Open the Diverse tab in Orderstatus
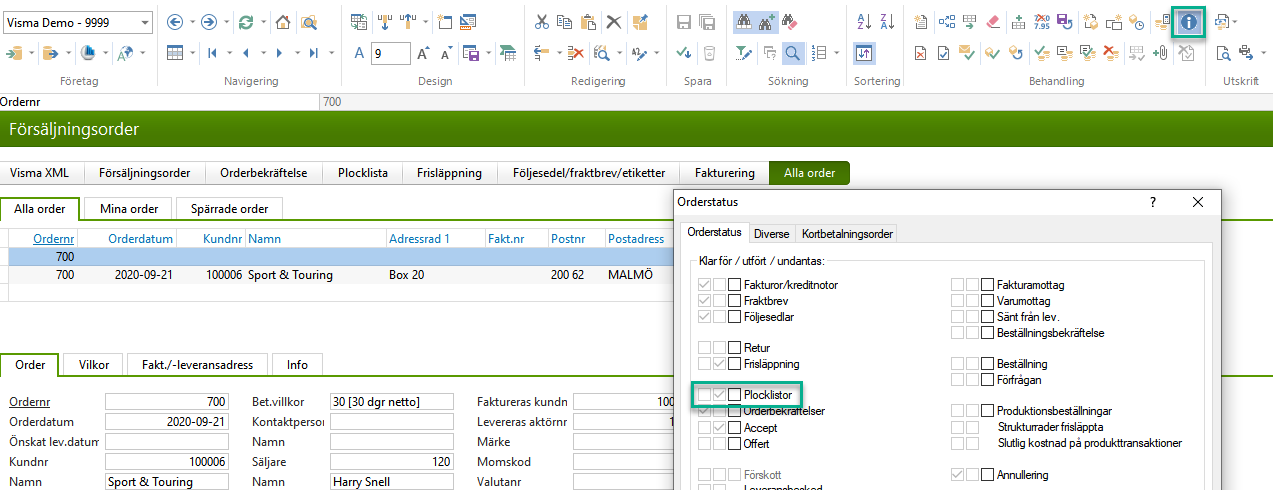The height and width of the screenshot is (490, 1273). pyautogui.click(x=771, y=233)
